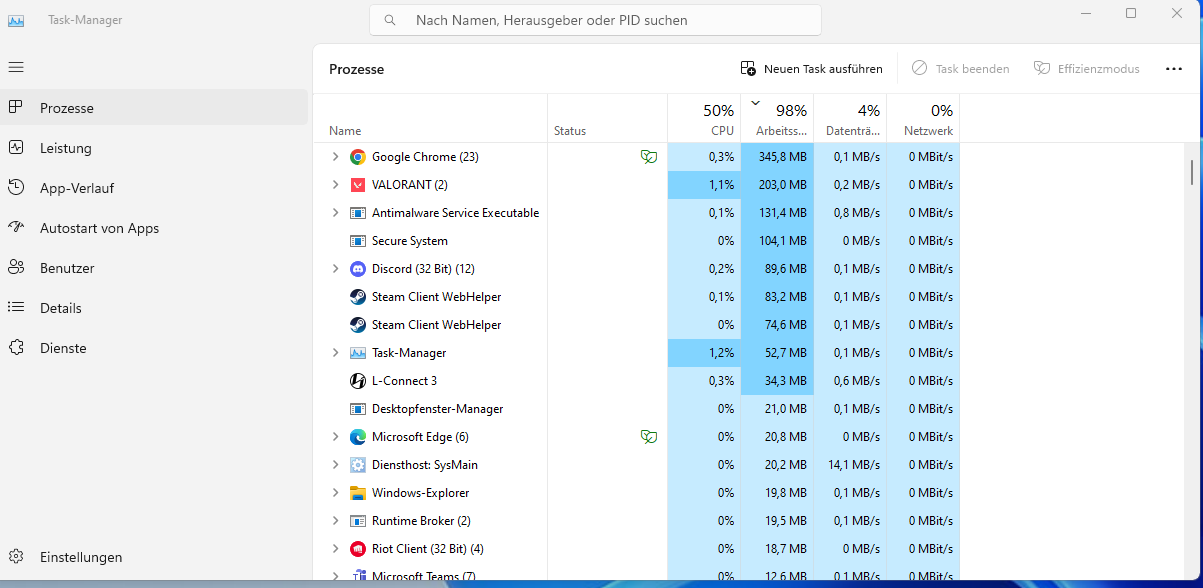Expand the Google Chrome process group
This screenshot has width=1203, height=588.
tap(335, 157)
